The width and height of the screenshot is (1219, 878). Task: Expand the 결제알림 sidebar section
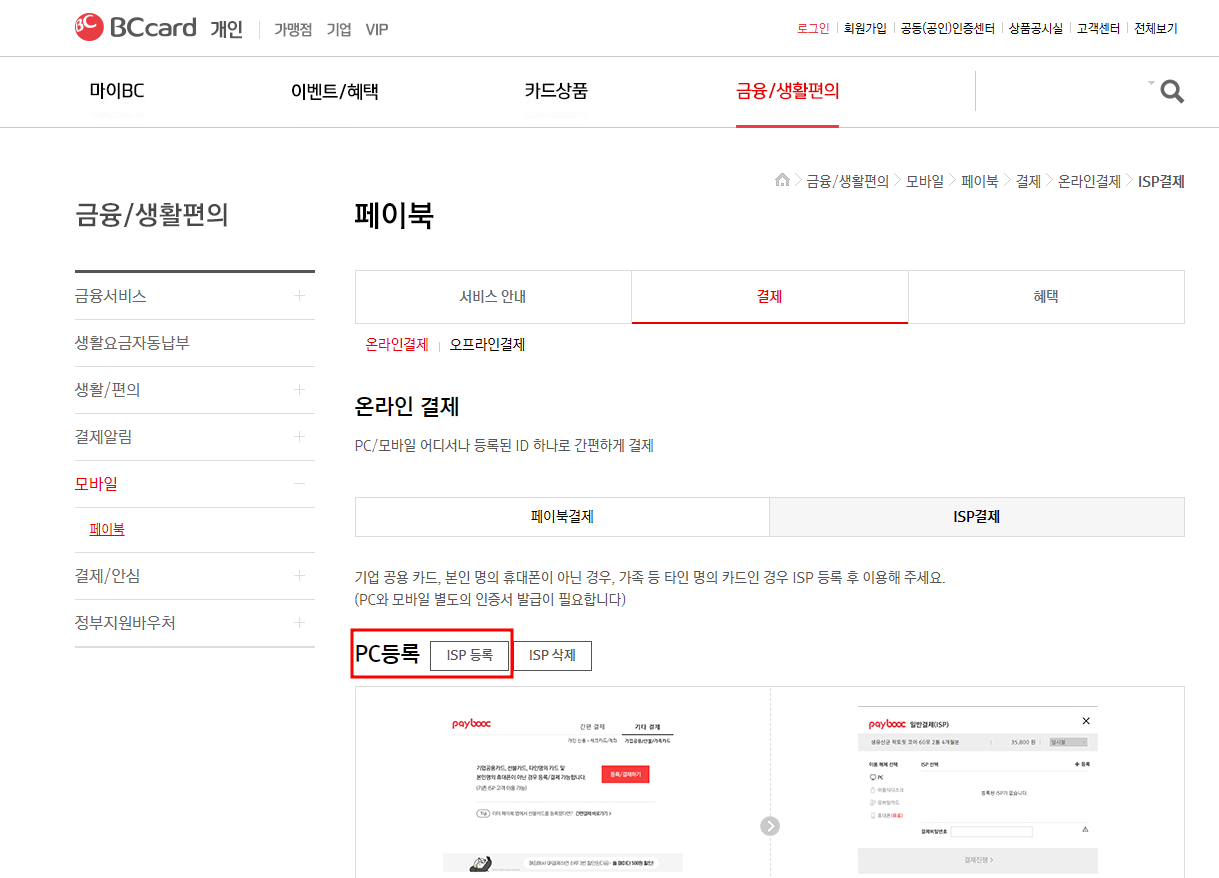pos(299,437)
